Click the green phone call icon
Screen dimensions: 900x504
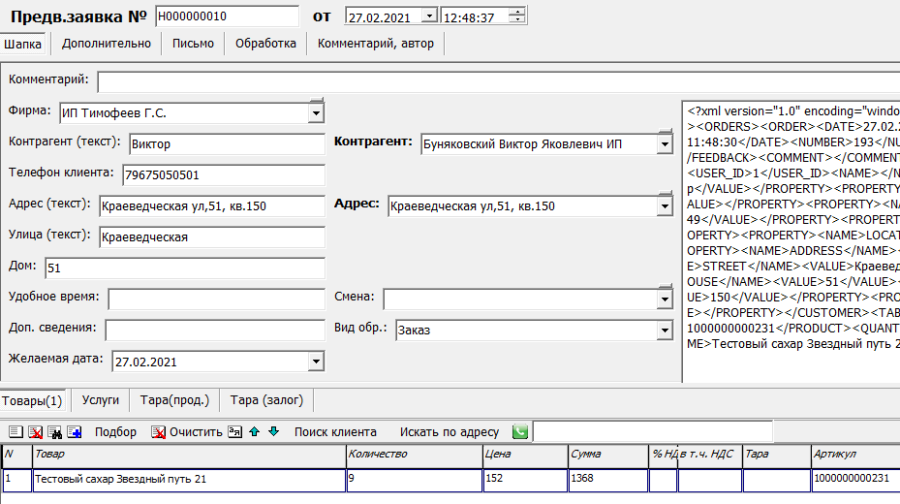pyautogui.click(x=520, y=432)
